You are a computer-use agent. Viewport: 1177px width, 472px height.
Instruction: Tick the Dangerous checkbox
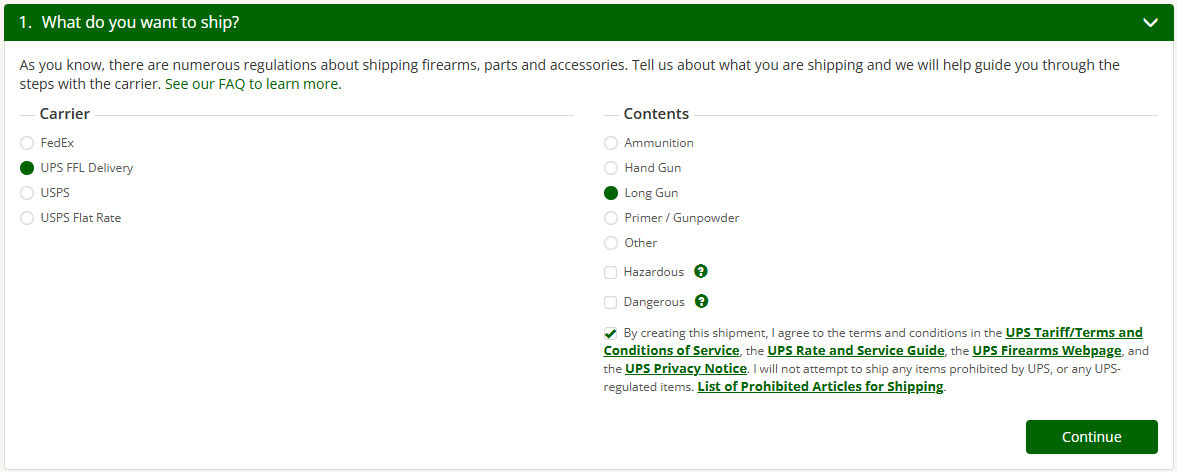coord(611,302)
